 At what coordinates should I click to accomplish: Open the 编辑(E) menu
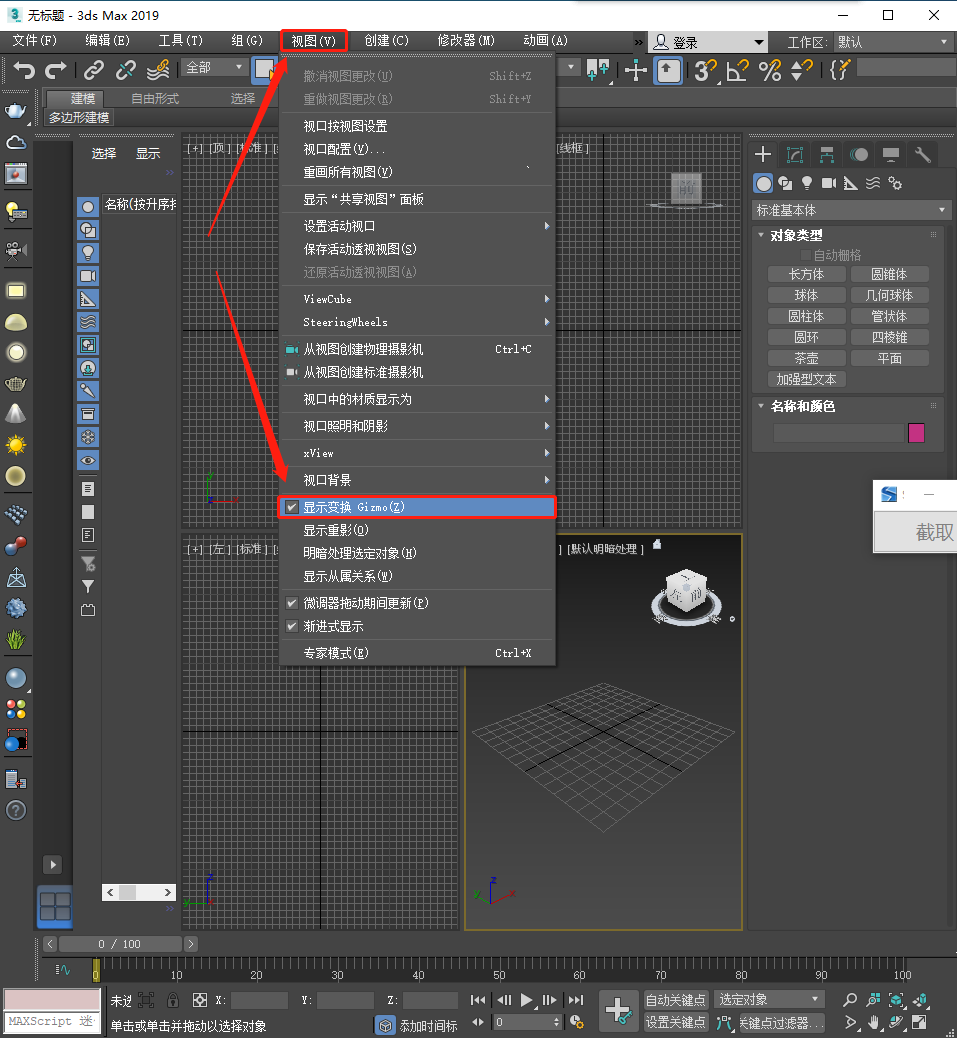coord(107,40)
